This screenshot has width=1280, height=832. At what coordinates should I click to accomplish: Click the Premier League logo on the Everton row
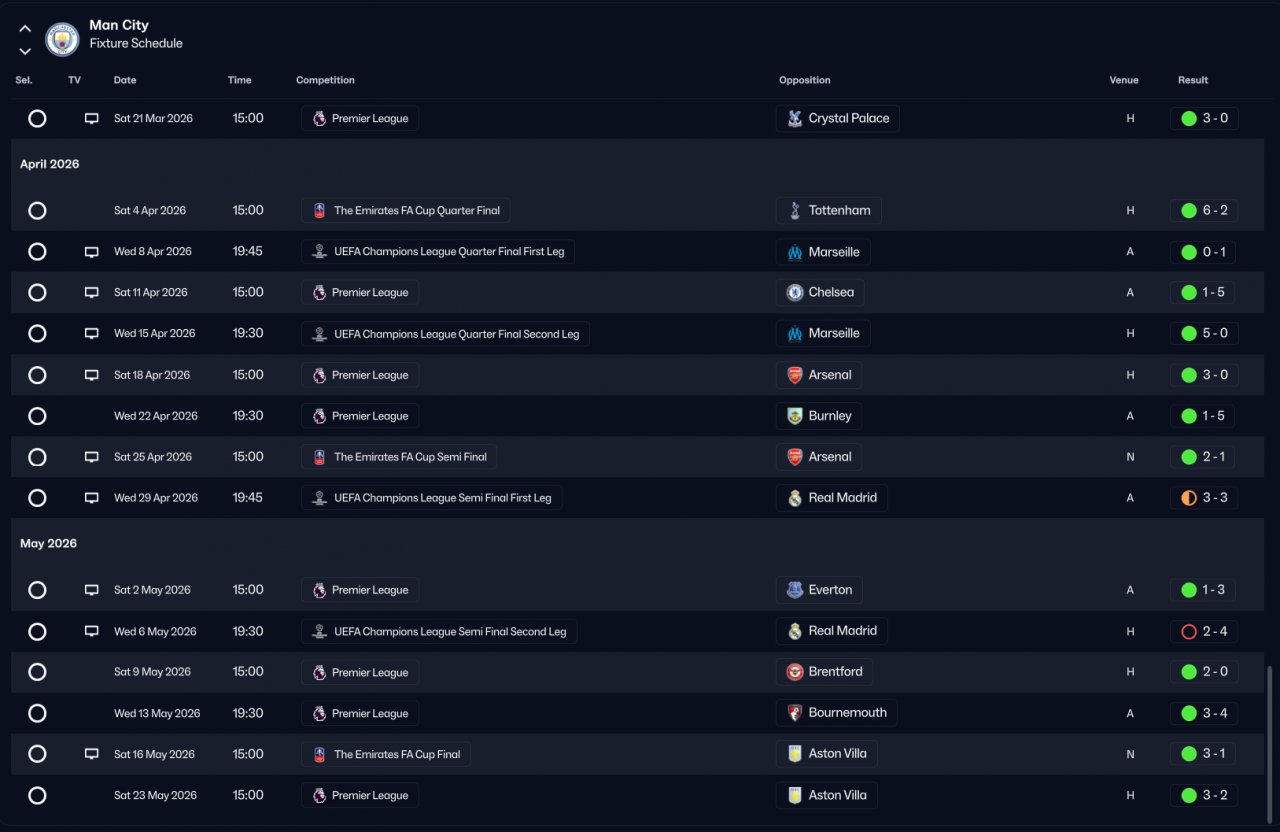click(x=319, y=590)
